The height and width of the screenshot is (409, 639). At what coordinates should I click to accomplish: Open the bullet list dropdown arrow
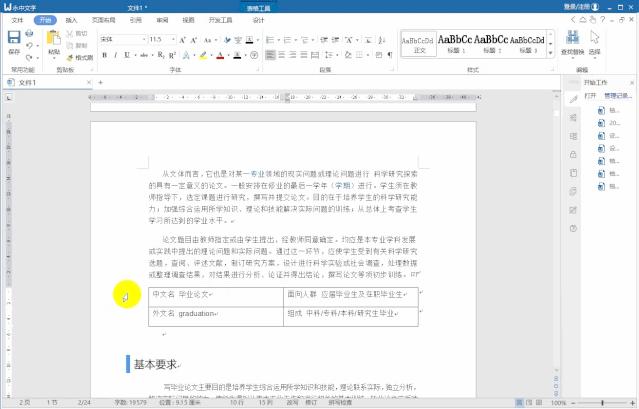[279, 40]
